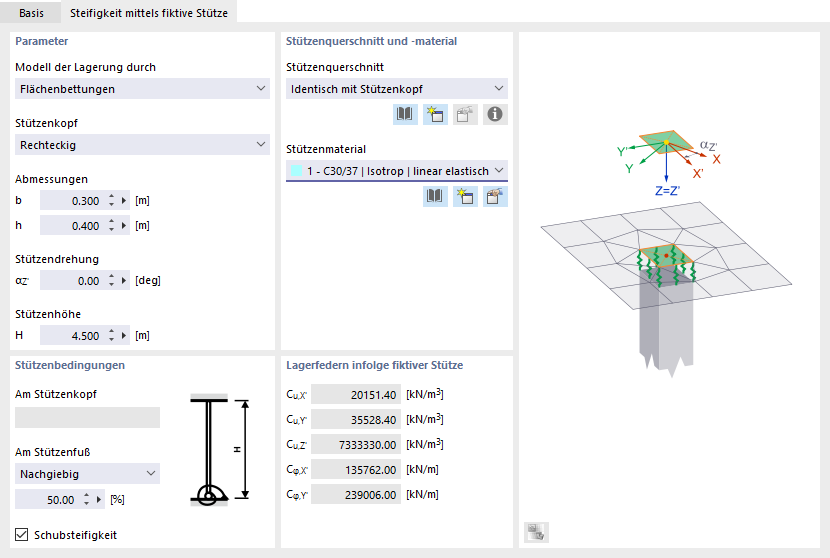Open material library below Stützenmaterial
Viewport: 830px width, 558px height.
coord(436,196)
